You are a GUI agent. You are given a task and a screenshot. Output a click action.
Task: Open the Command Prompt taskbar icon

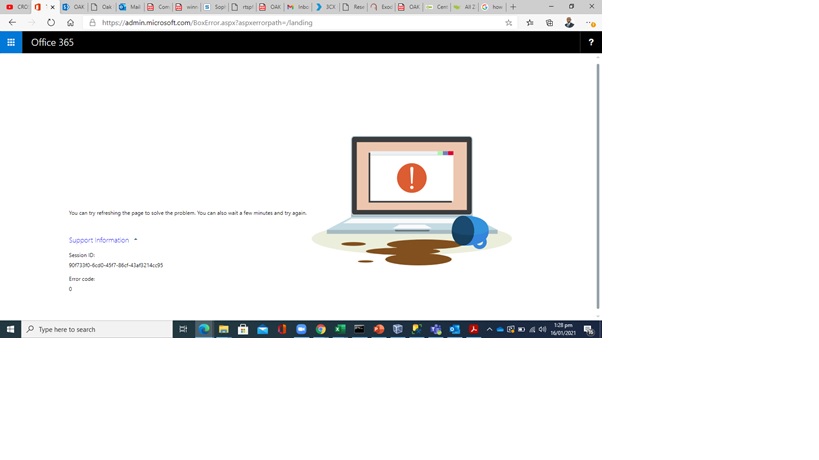(x=359, y=329)
